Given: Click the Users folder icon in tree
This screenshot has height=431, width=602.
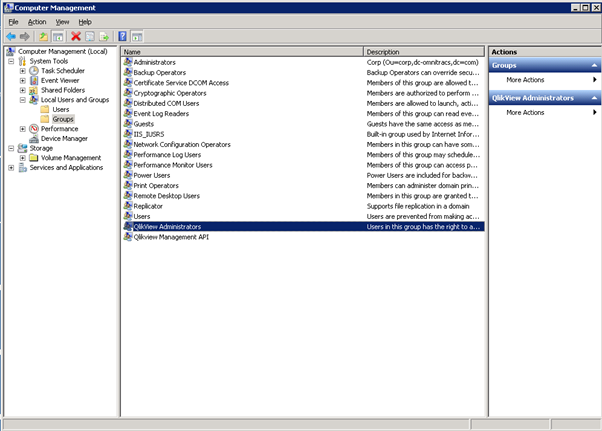Looking at the screenshot, I should point(45,109).
